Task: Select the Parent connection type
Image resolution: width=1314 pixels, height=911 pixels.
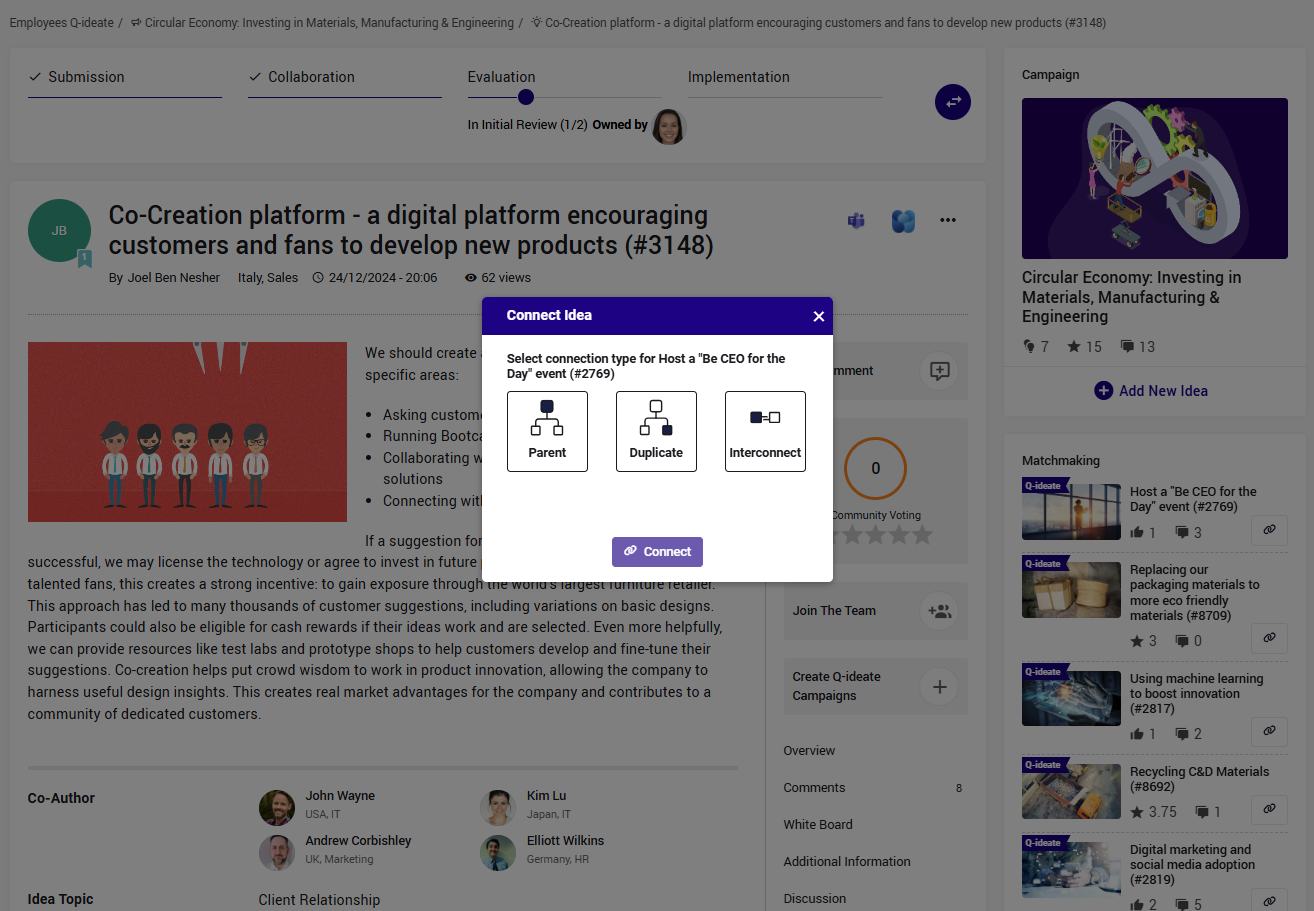Action: pyautogui.click(x=547, y=431)
